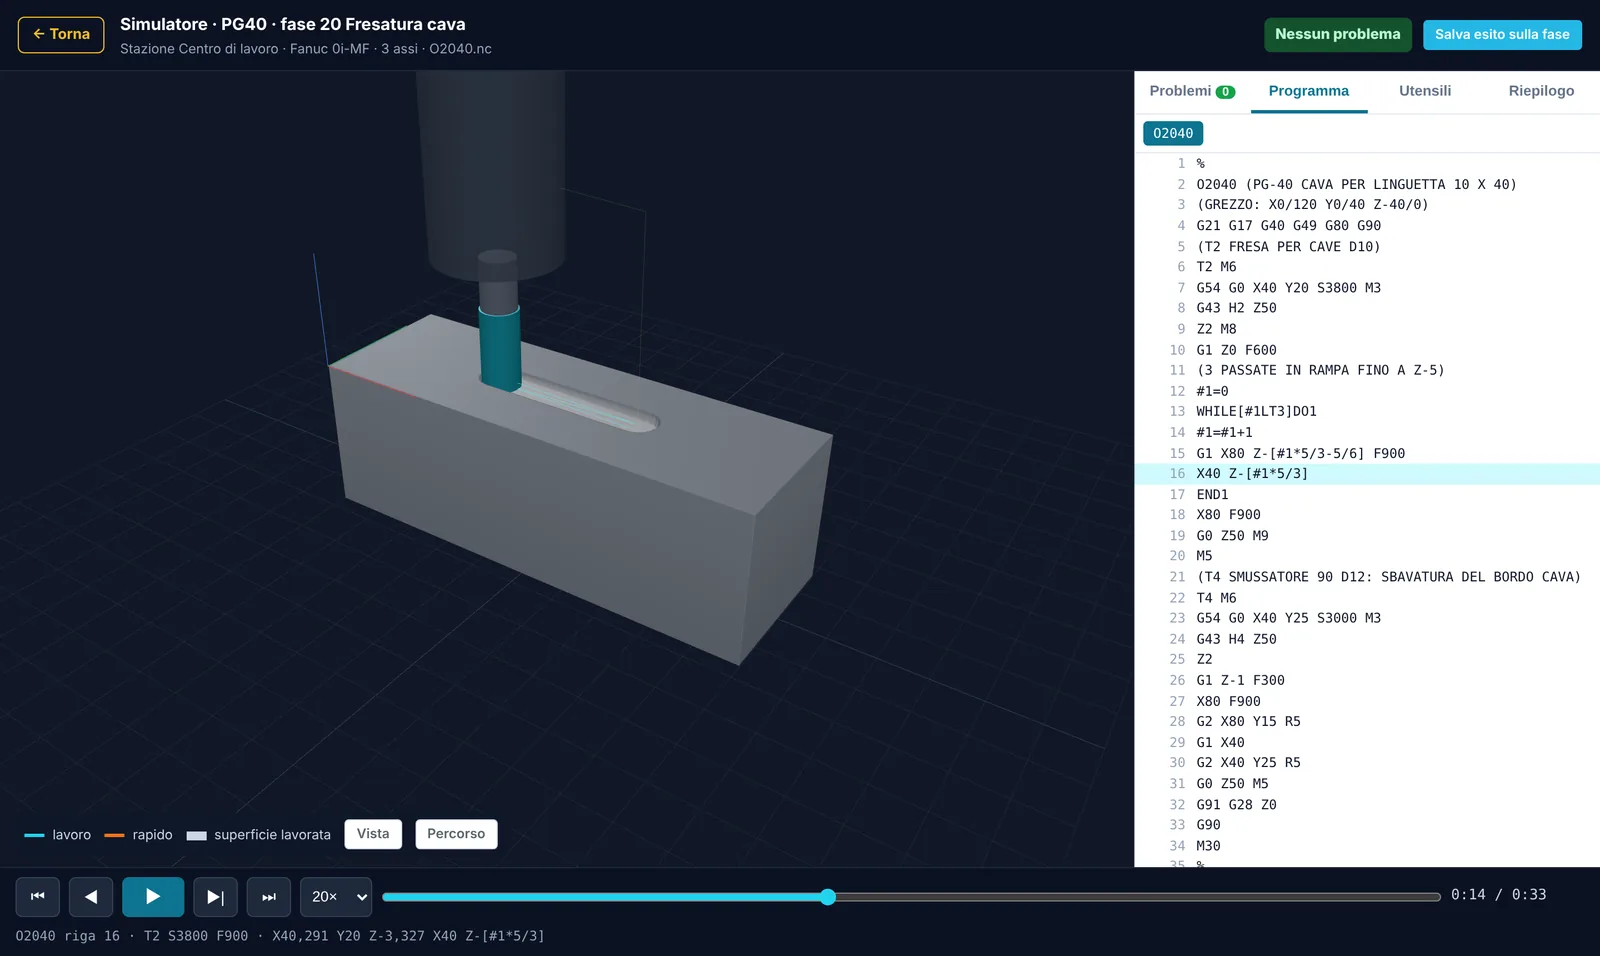Open the 20× playback speed dropdown
Screen dimensions: 1600x956
pyautogui.click(x=336, y=897)
